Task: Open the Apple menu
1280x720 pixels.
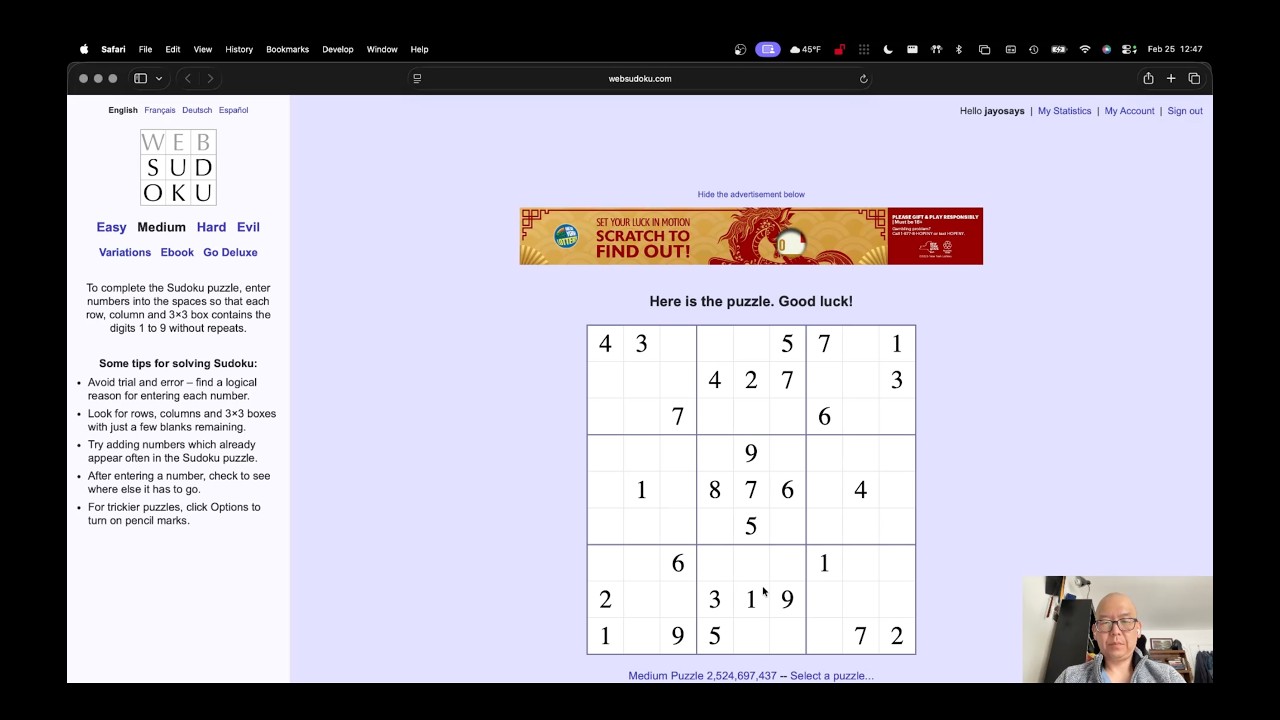Action: click(x=84, y=49)
